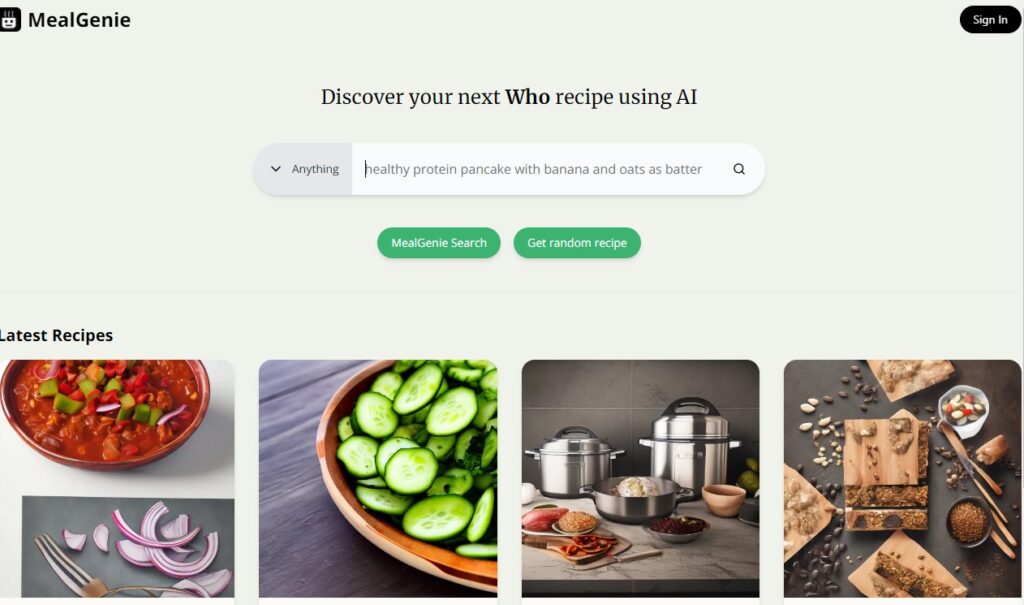Screen dimensions: 1024x605
Task: Open the granola bars recipe thumbnail
Action: [x=903, y=478]
